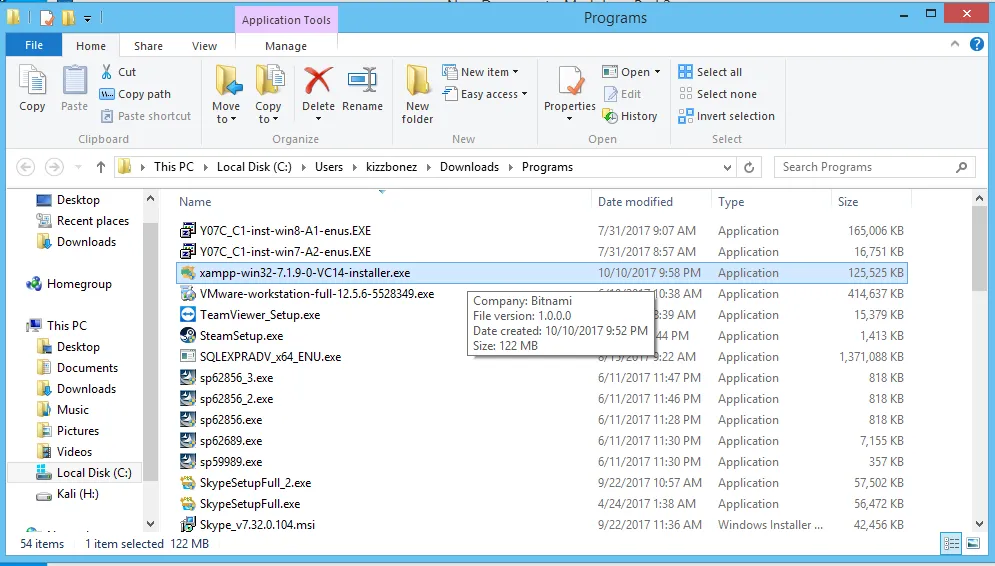Click Copy path in Clipboard group

[135, 94]
